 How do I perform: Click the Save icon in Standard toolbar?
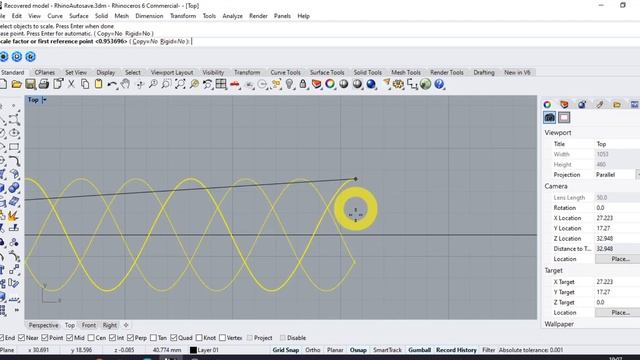coord(30,84)
